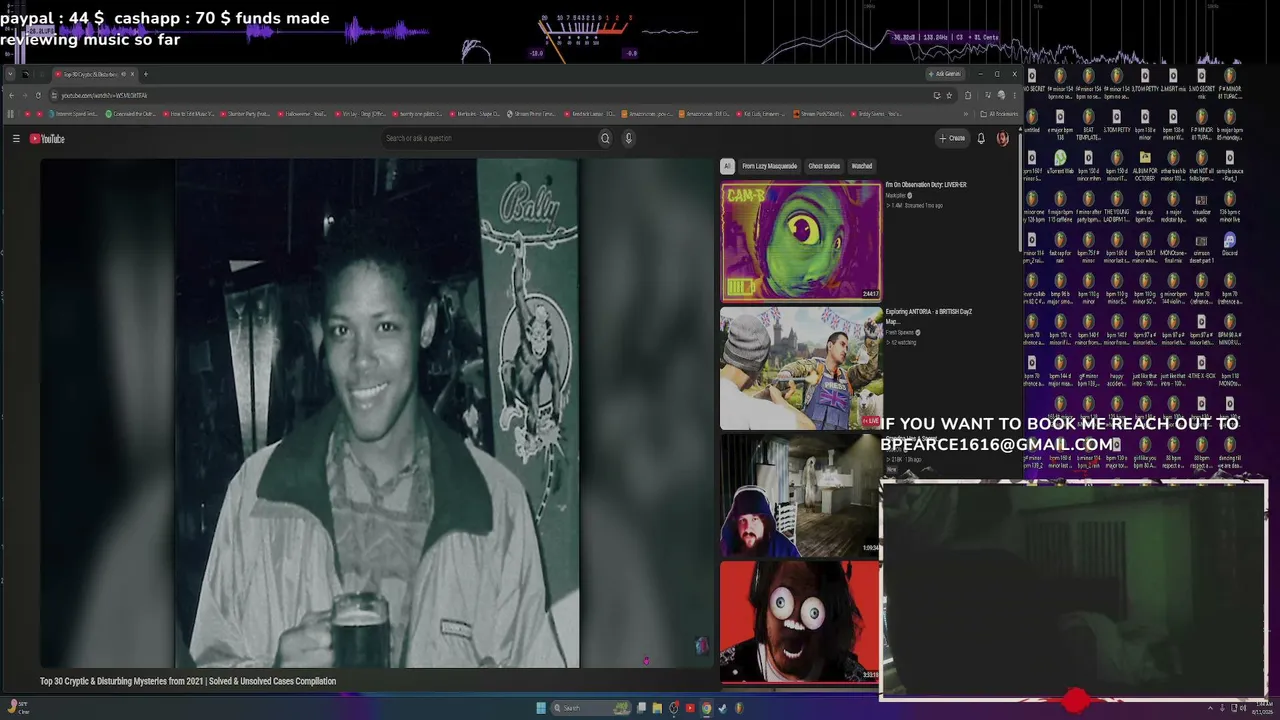Switch to Chrome in the taskbar
This screenshot has height=720, width=1280.
click(706, 708)
